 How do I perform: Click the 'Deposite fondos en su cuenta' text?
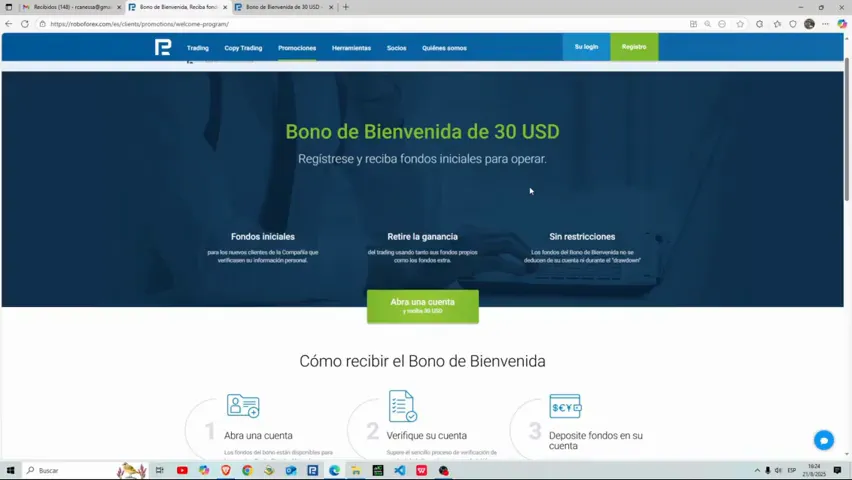tap(596, 440)
